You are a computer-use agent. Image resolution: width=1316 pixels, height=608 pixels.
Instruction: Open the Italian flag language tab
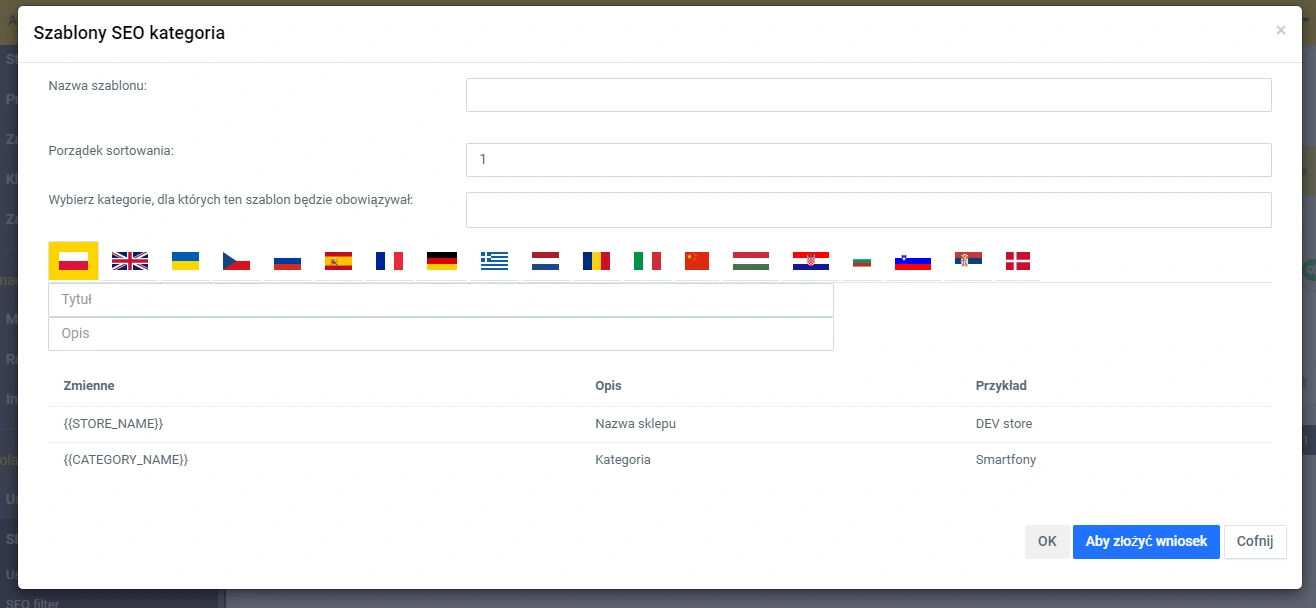pos(647,261)
